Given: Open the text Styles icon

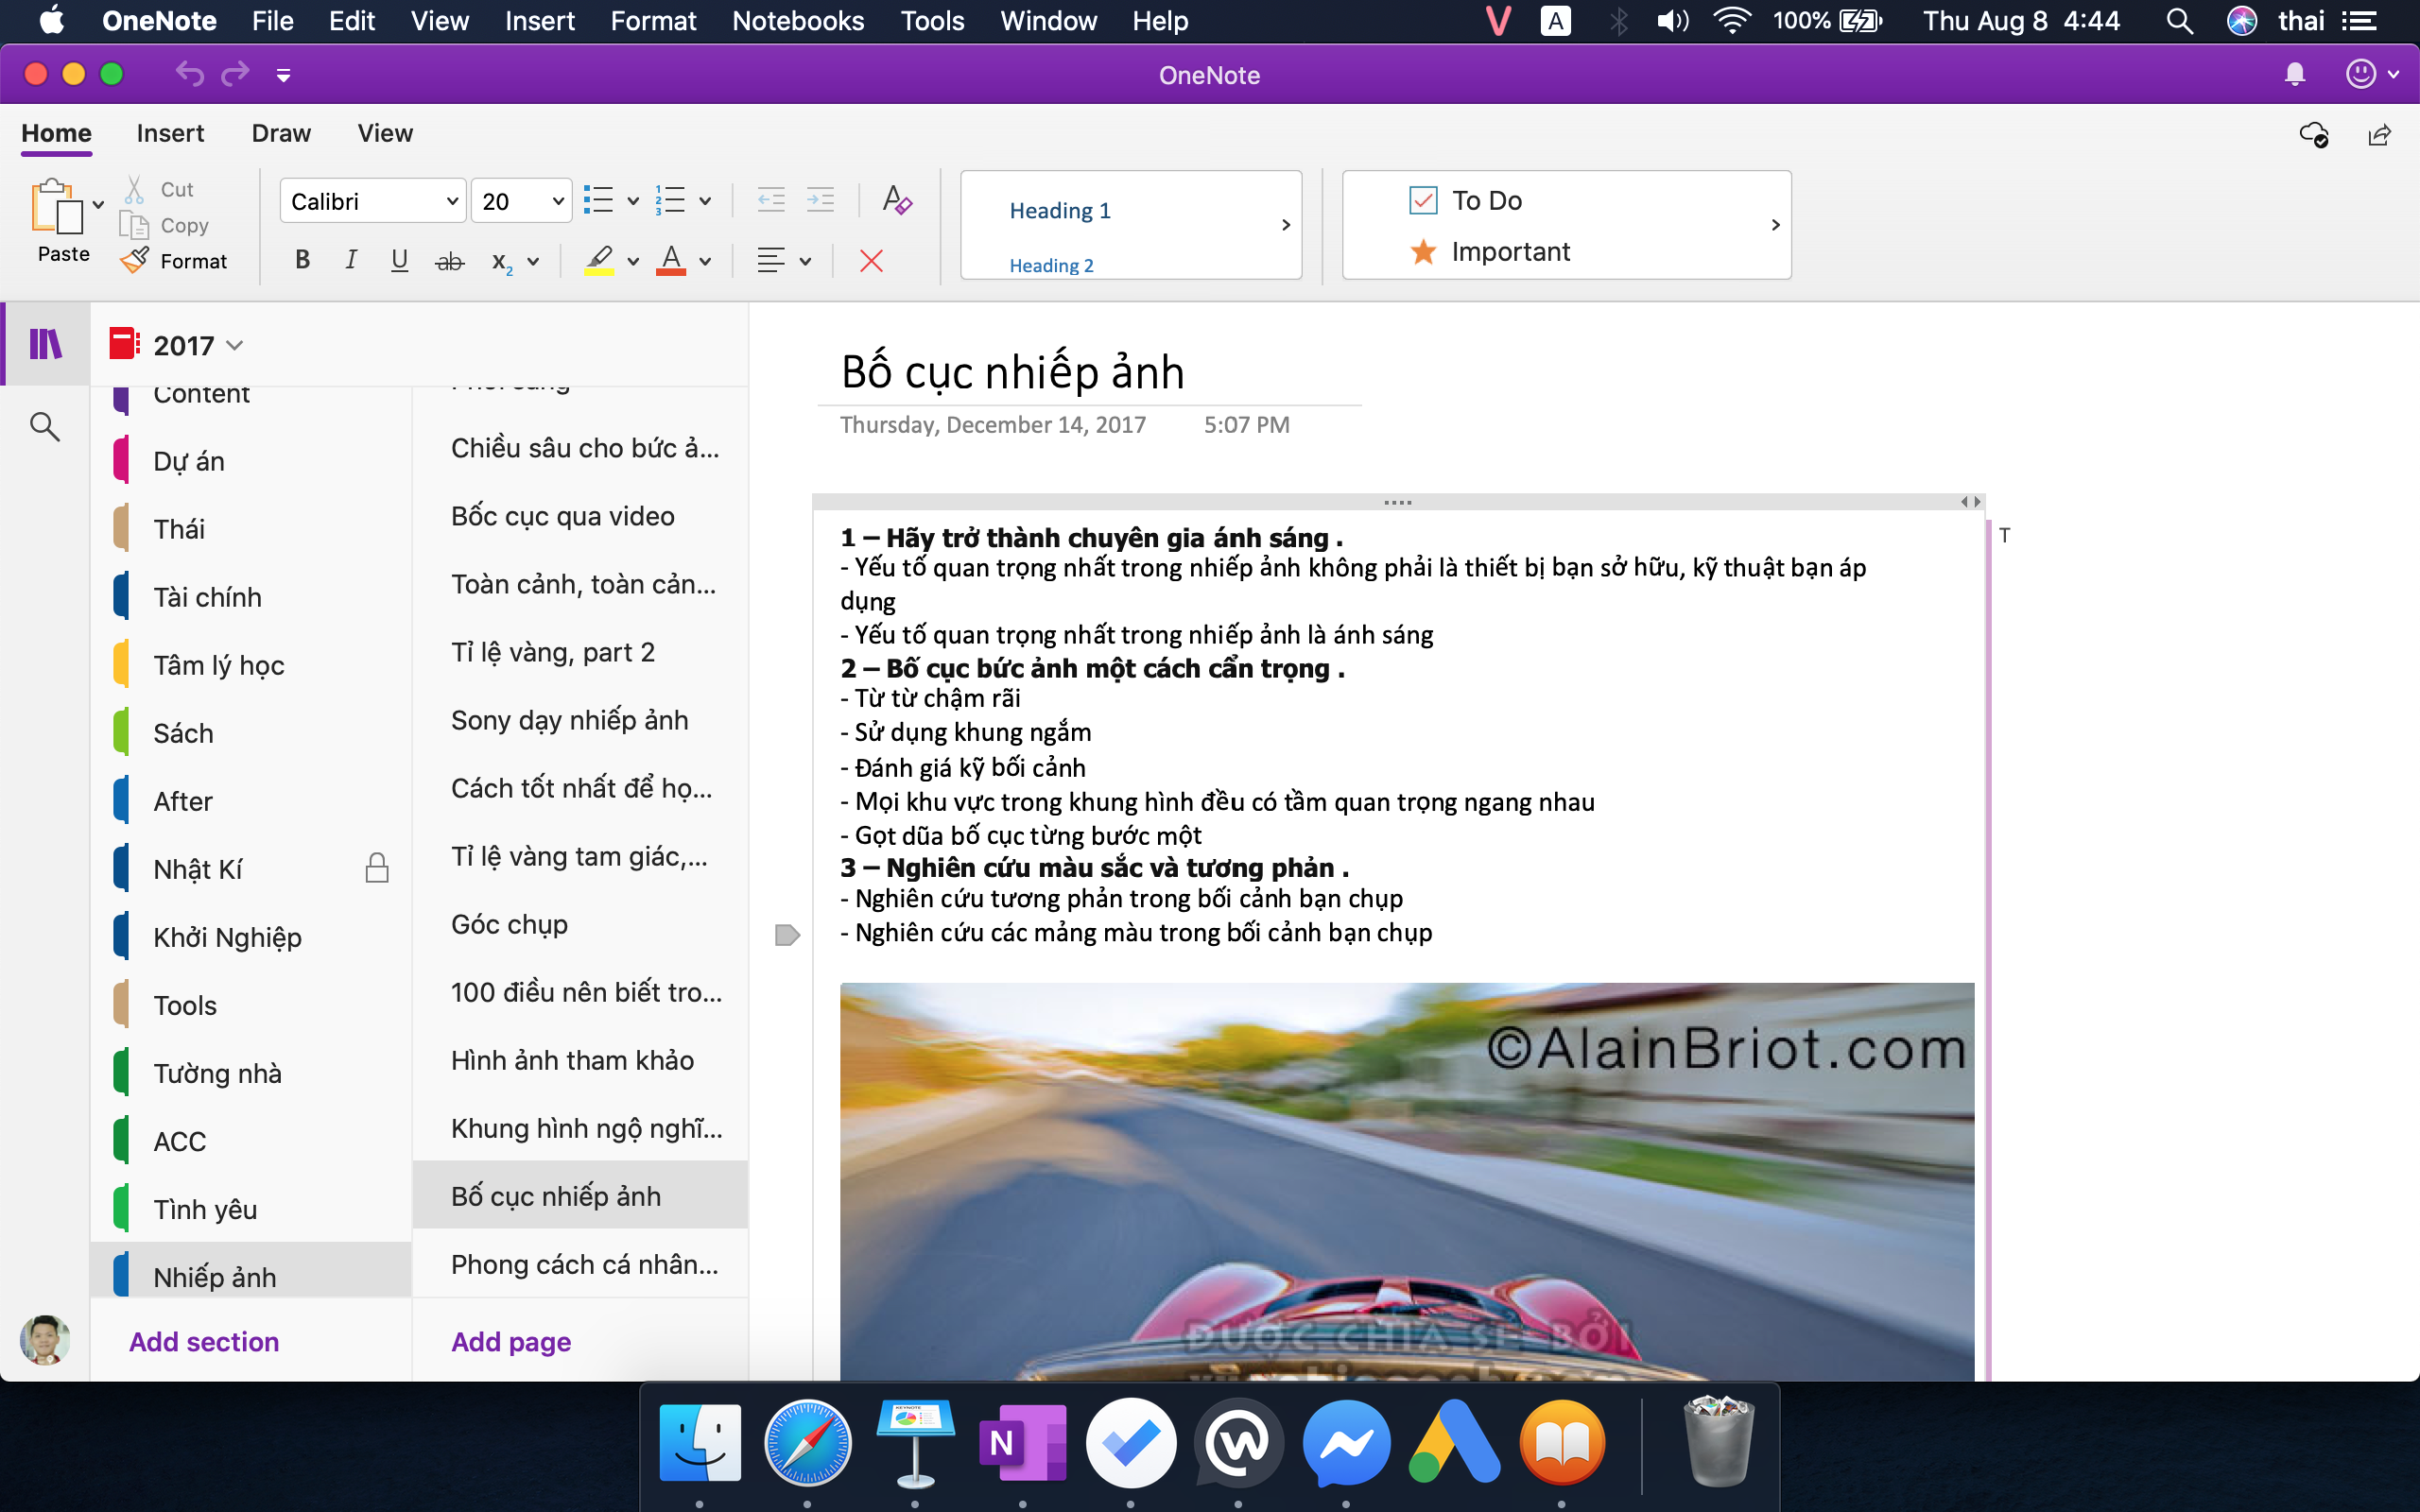Looking at the screenshot, I should 897,200.
